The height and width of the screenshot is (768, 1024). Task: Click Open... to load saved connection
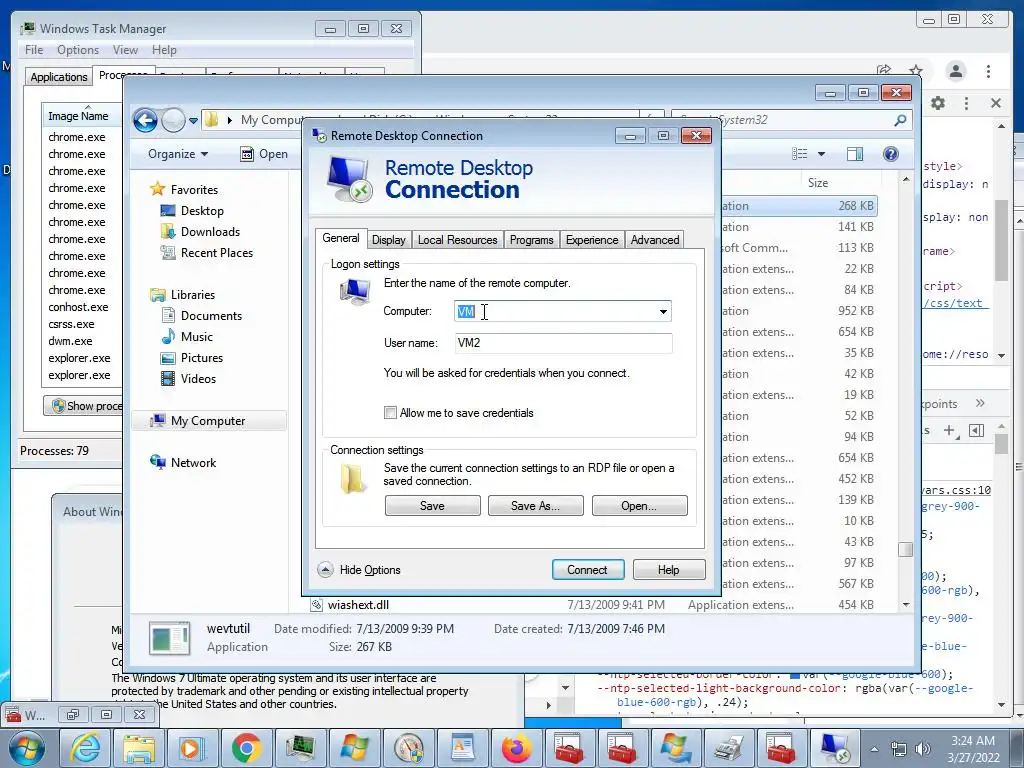(x=639, y=505)
